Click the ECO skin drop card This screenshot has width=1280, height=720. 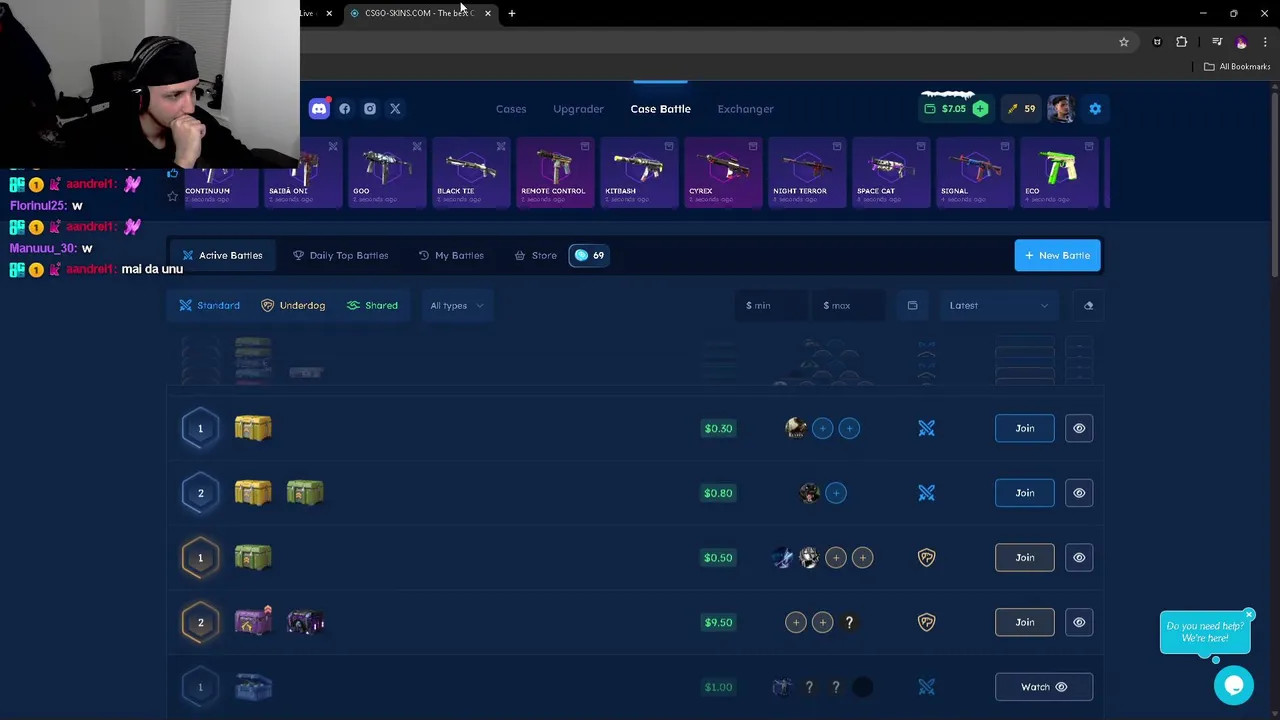tap(1059, 174)
